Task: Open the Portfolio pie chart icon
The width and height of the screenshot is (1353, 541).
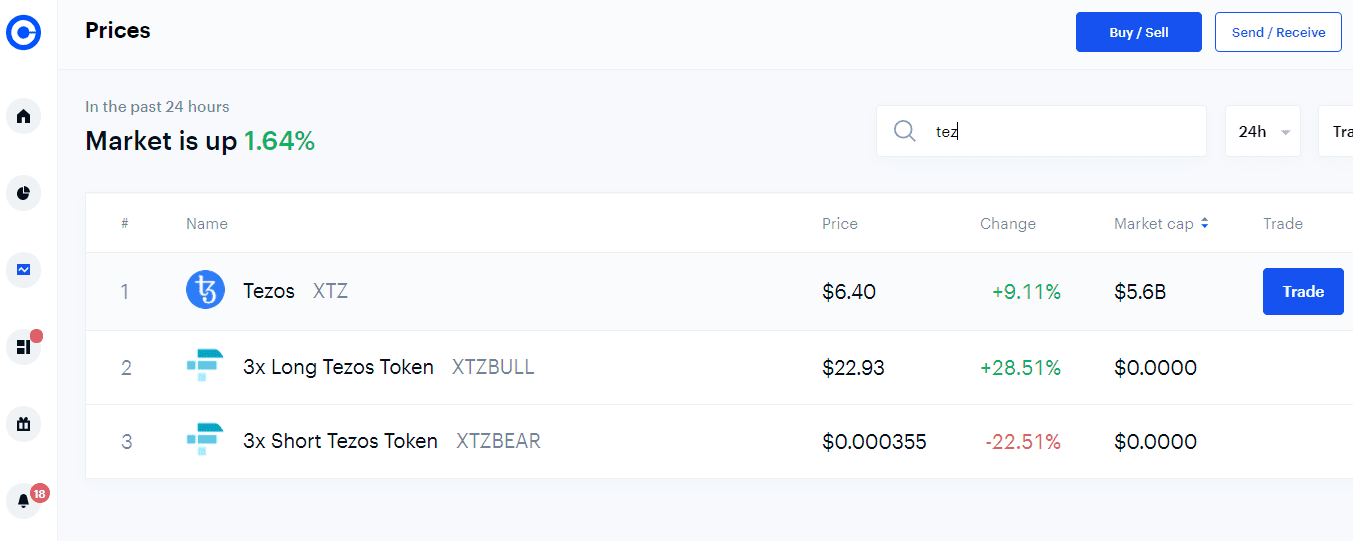Action: click(x=24, y=193)
